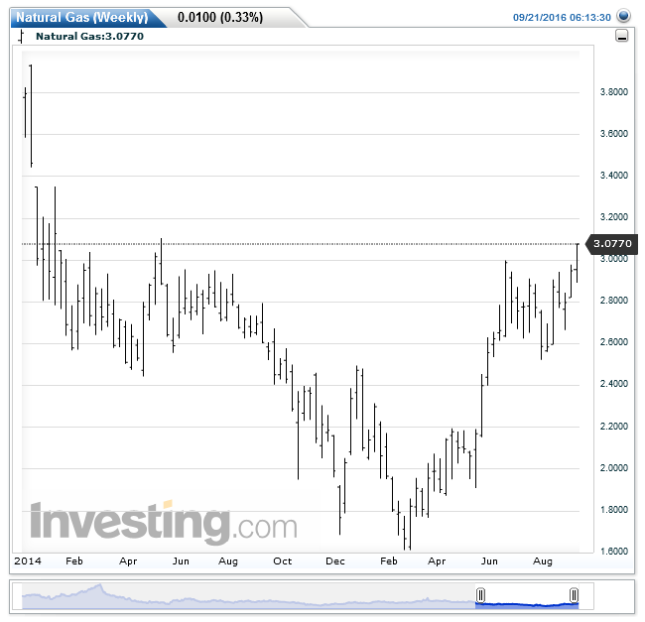Viewport: 645px width, 622px height.
Task: Click the 2.6000 price axis label
Action: point(614,342)
